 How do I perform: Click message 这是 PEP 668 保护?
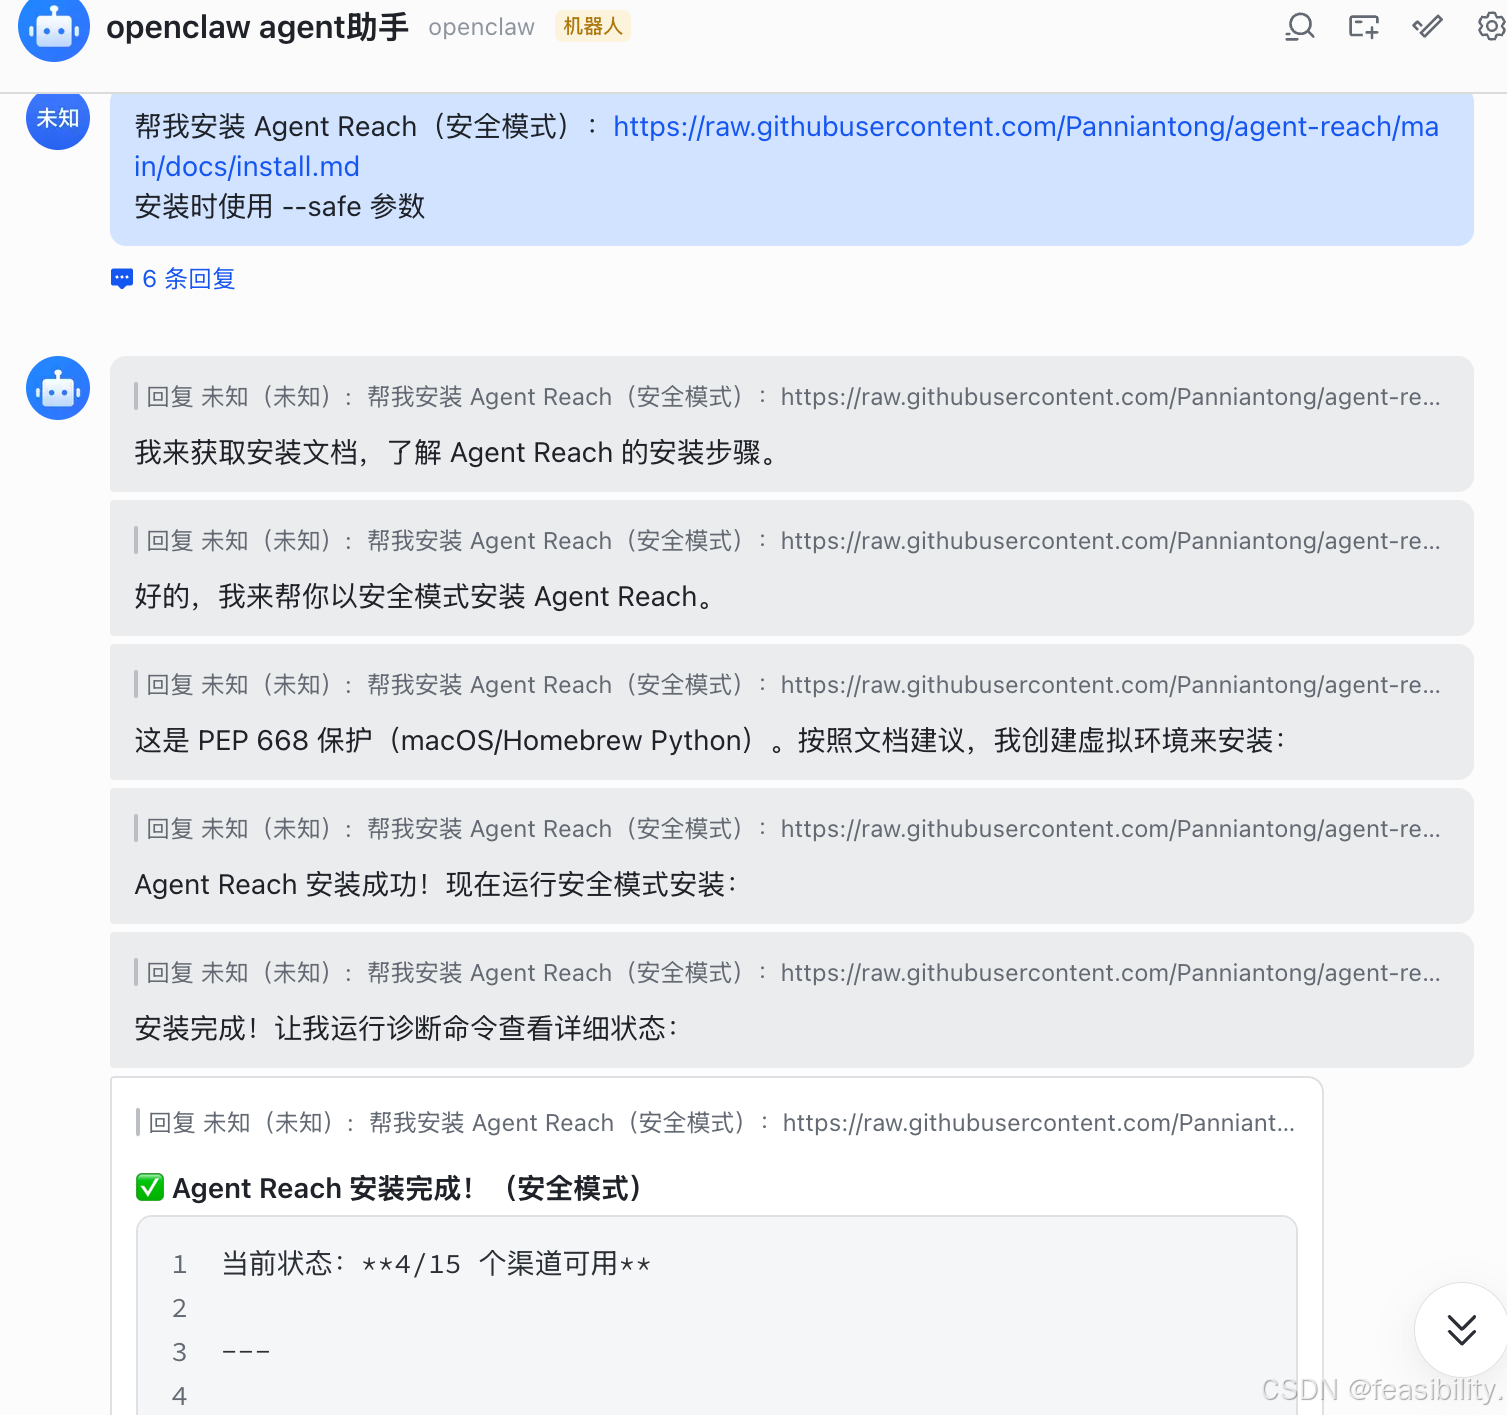[x=710, y=741]
